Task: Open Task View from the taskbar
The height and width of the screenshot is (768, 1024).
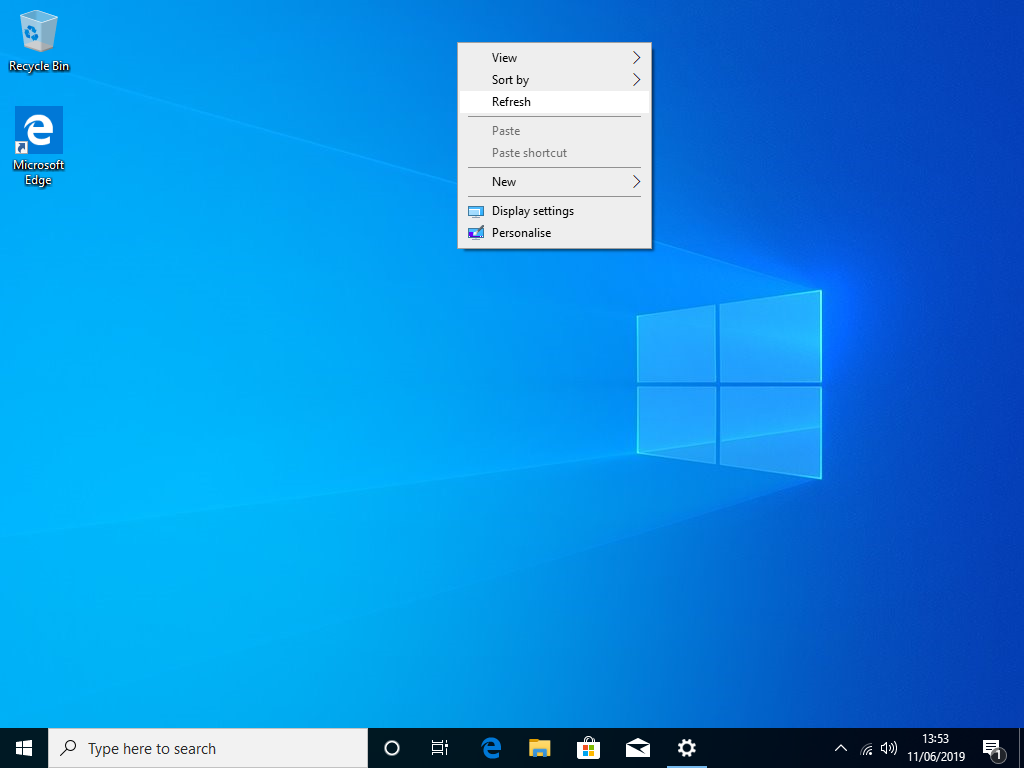Action: [x=440, y=748]
